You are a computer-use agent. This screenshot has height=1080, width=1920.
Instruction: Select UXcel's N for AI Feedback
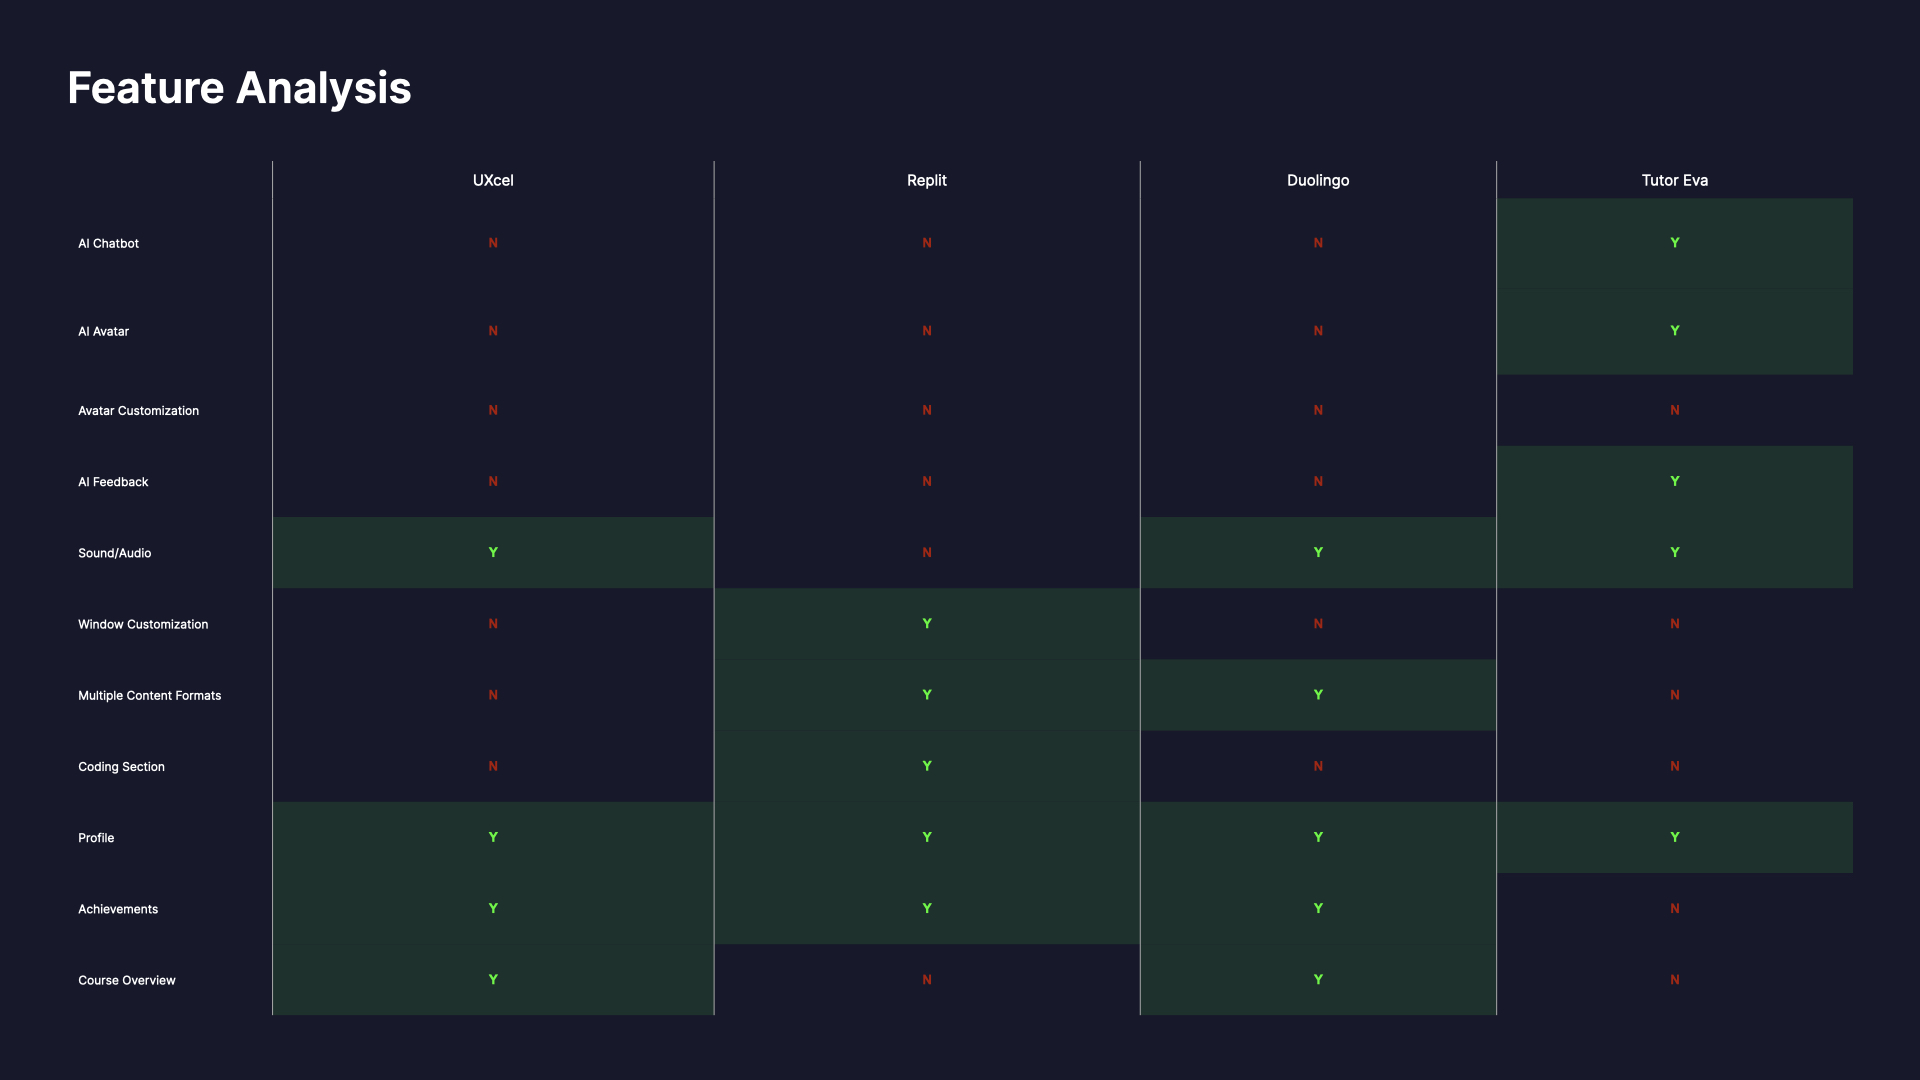pyautogui.click(x=493, y=481)
